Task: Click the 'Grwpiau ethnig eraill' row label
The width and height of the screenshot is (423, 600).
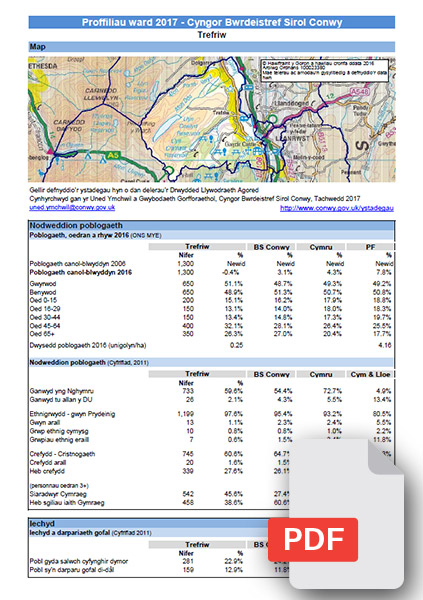Action: point(59,440)
